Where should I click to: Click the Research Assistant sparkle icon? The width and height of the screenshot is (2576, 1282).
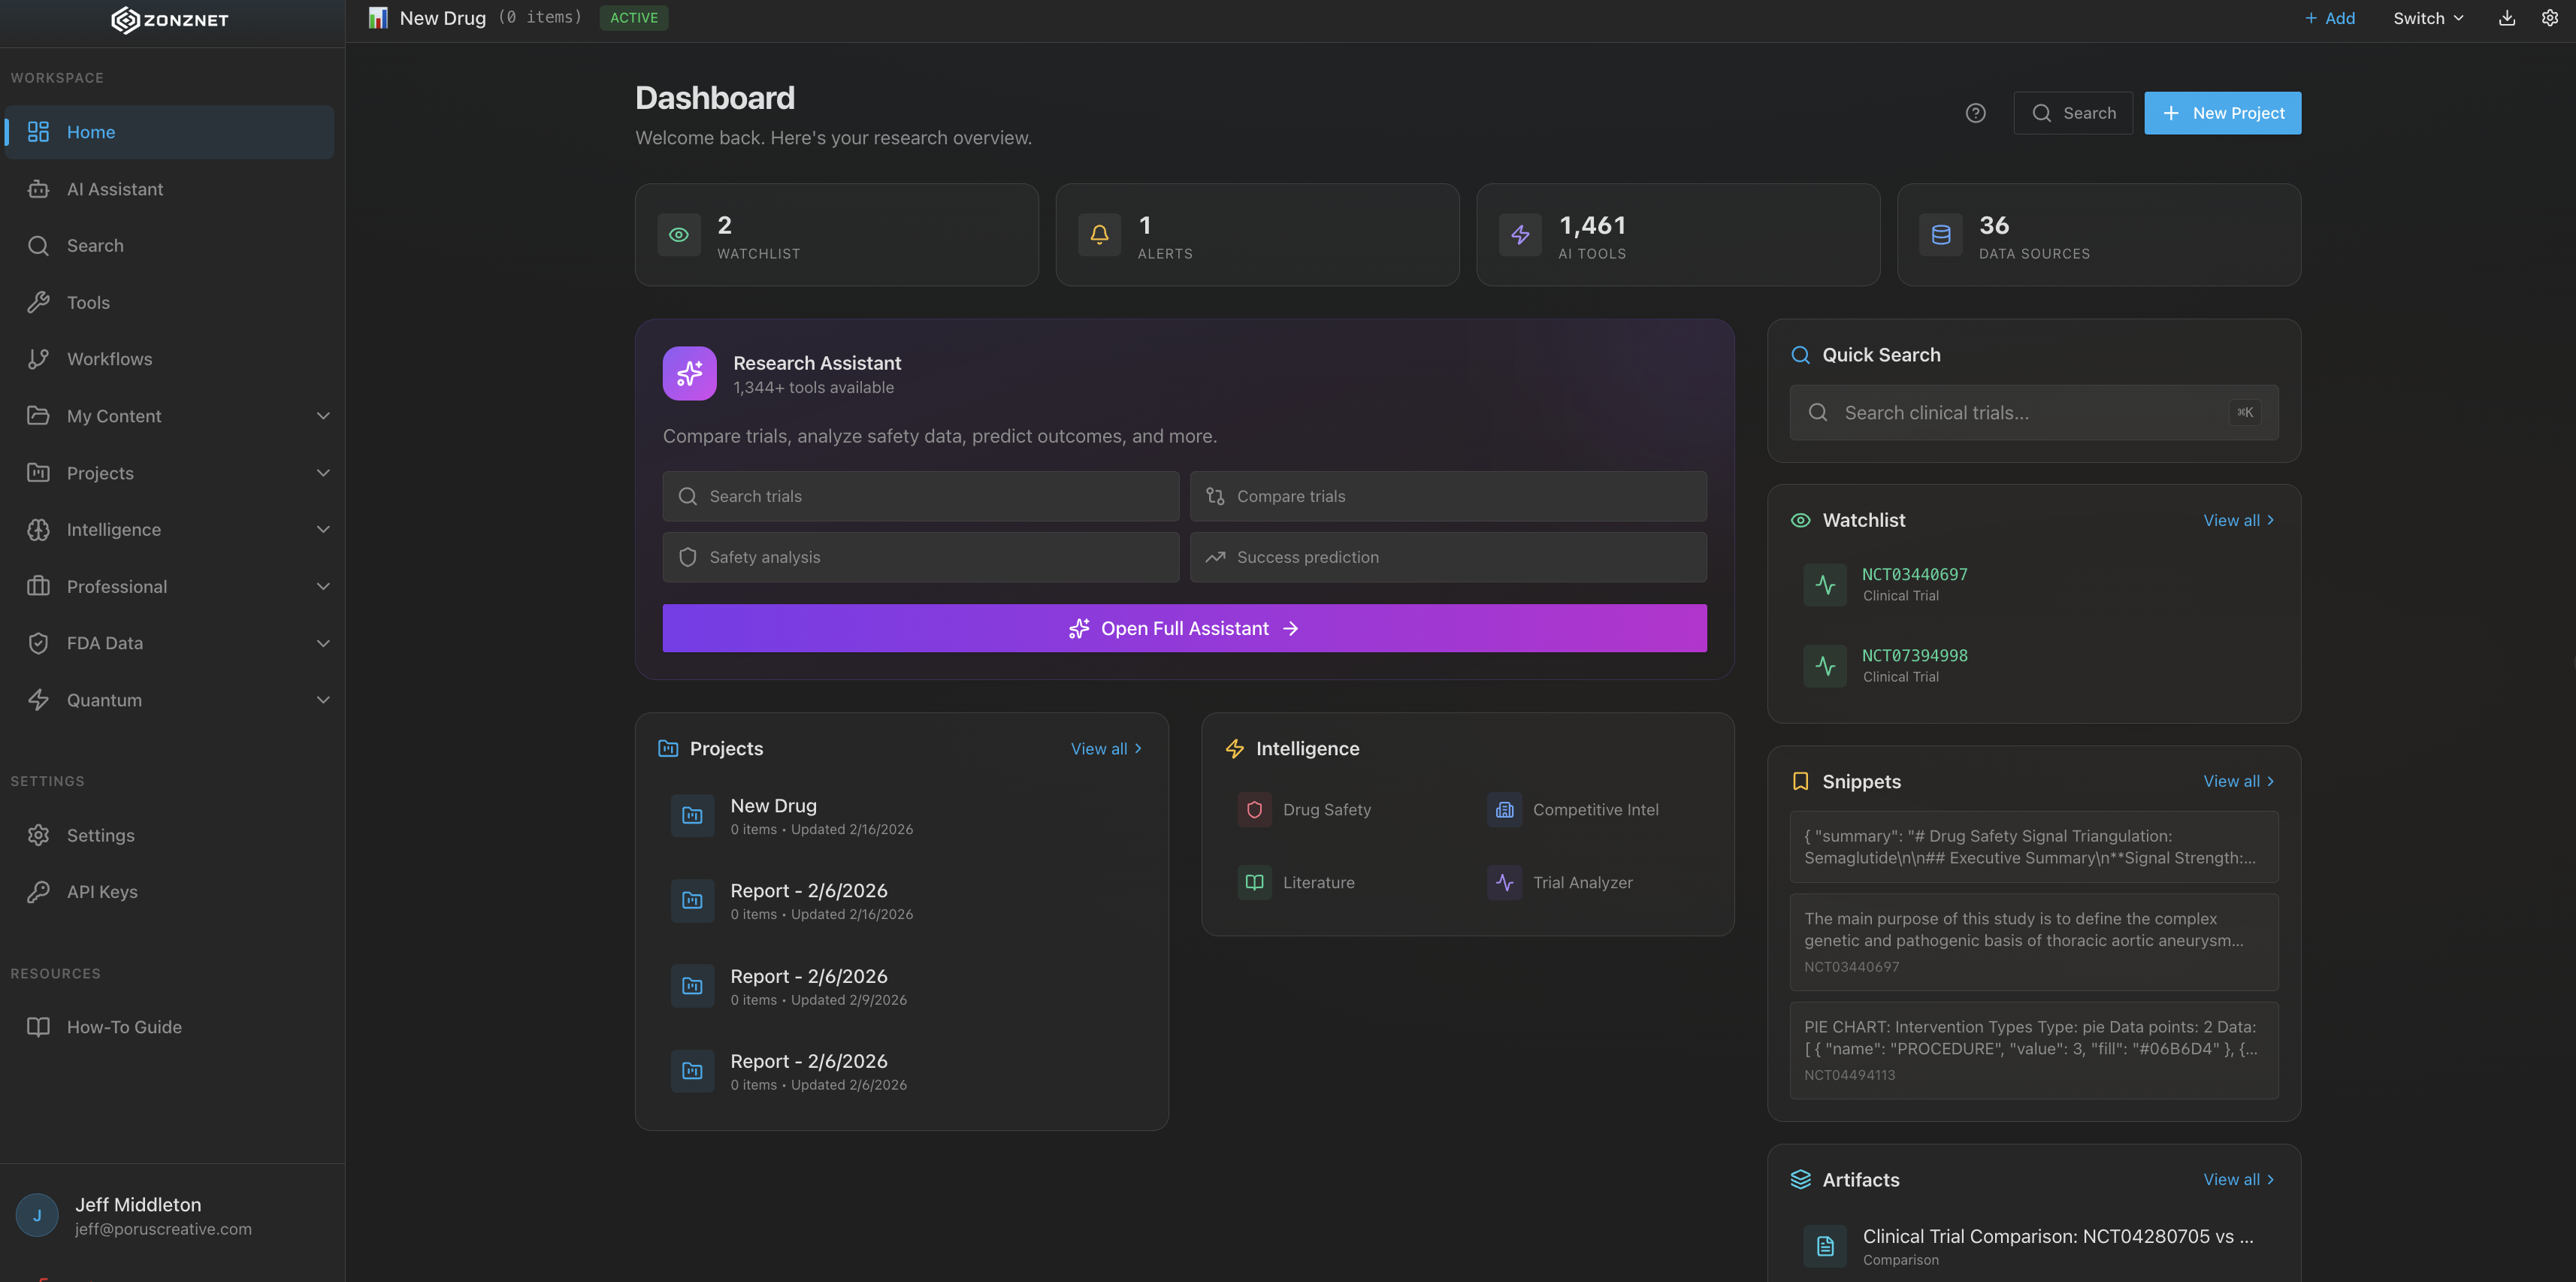(688, 373)
